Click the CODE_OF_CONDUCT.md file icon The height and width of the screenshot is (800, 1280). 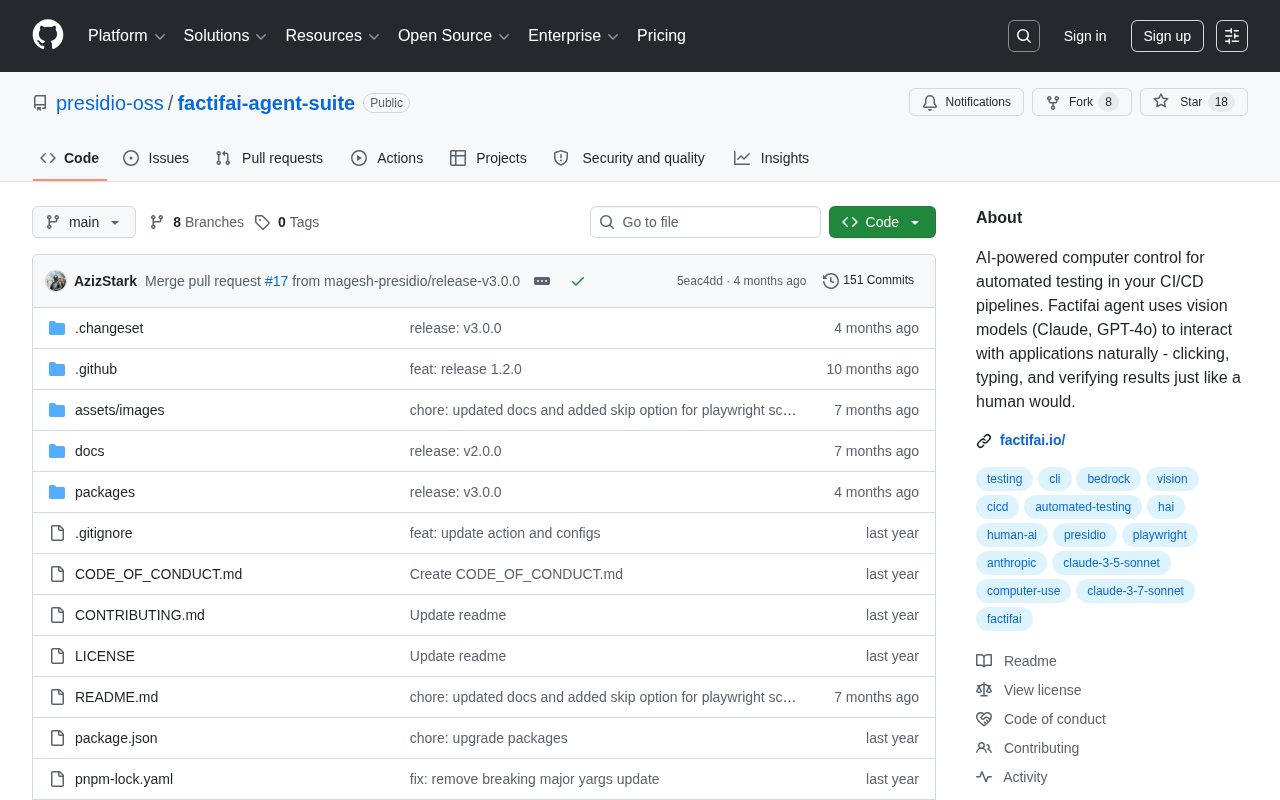[57, 574]
